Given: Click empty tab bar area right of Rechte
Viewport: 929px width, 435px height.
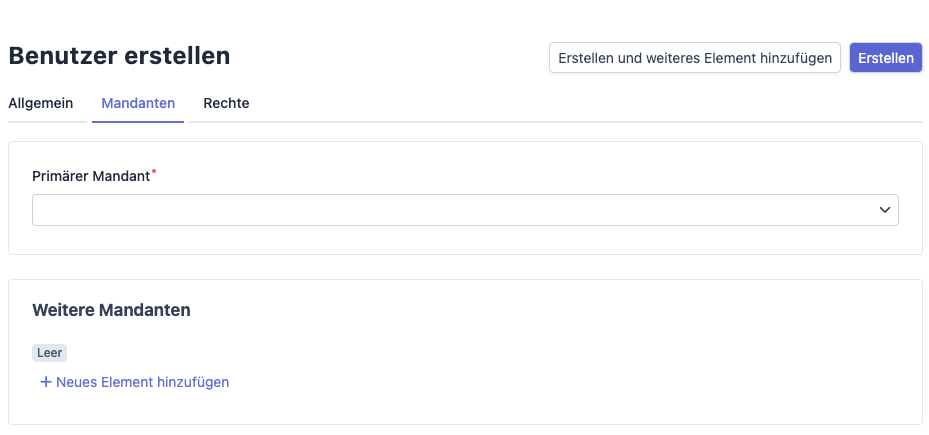Looking at the screenshot, I should click(587, 104).
